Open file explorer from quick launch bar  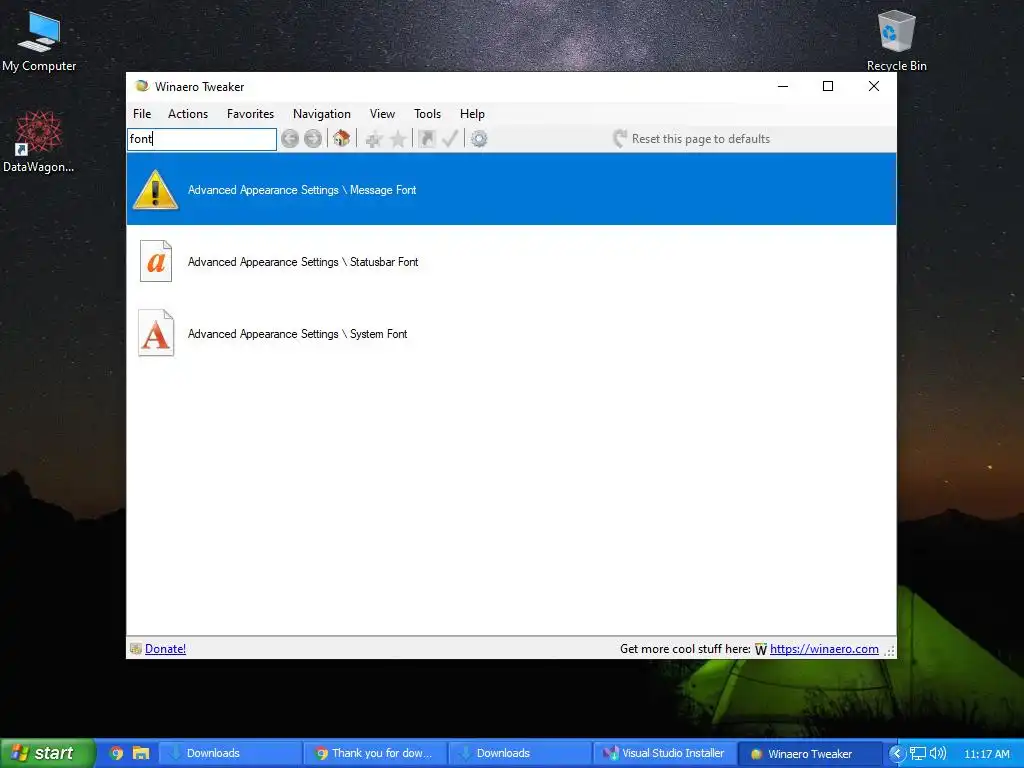(x=141, y=753)
